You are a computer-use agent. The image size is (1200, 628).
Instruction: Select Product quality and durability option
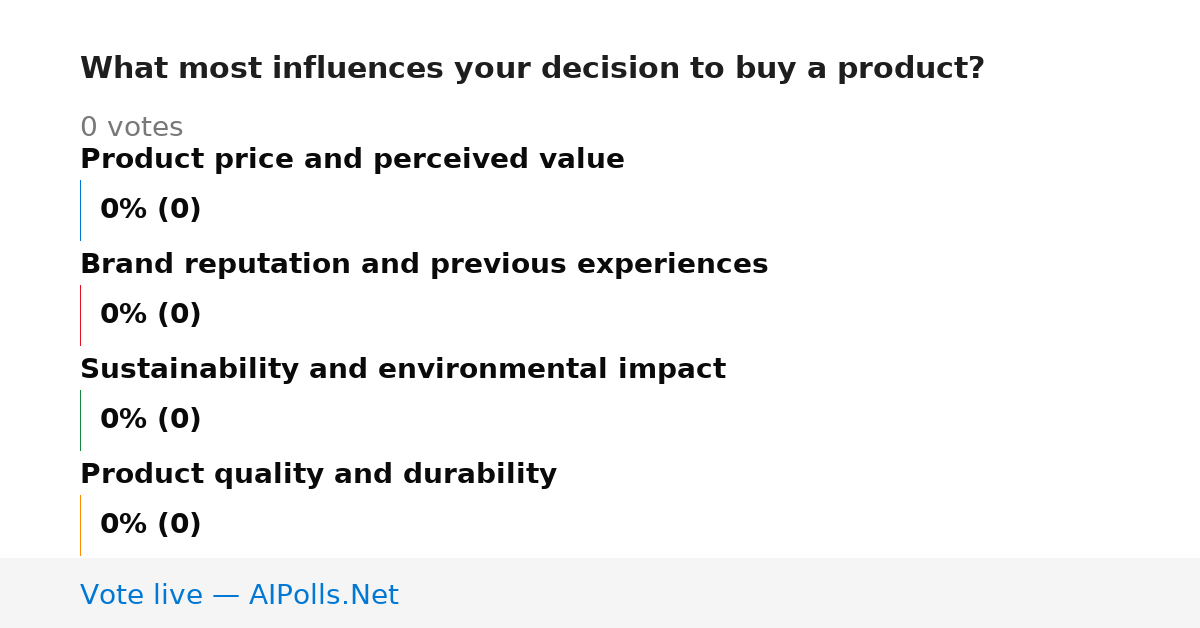(x=318, y=475)
